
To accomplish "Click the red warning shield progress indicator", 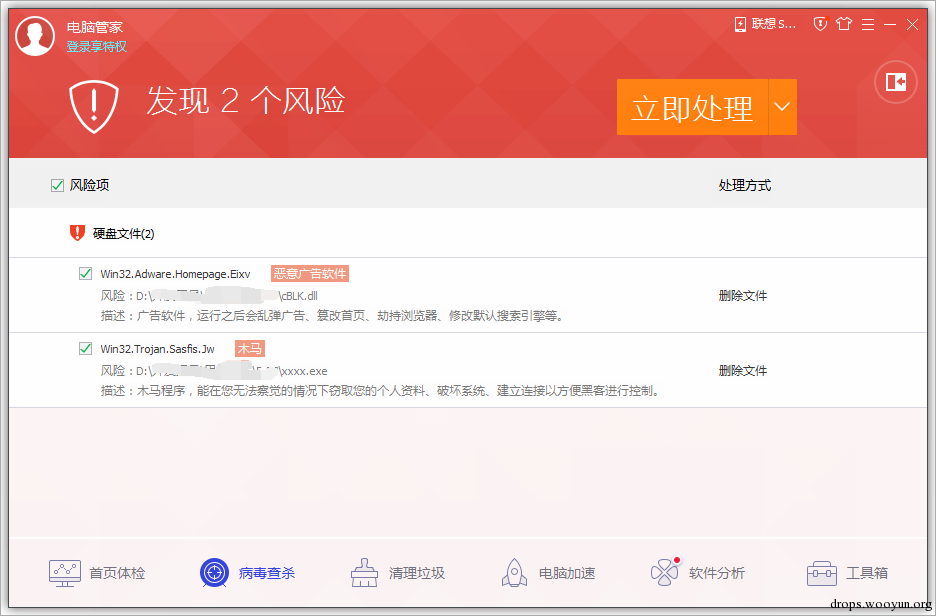I will tap(94, 105).
